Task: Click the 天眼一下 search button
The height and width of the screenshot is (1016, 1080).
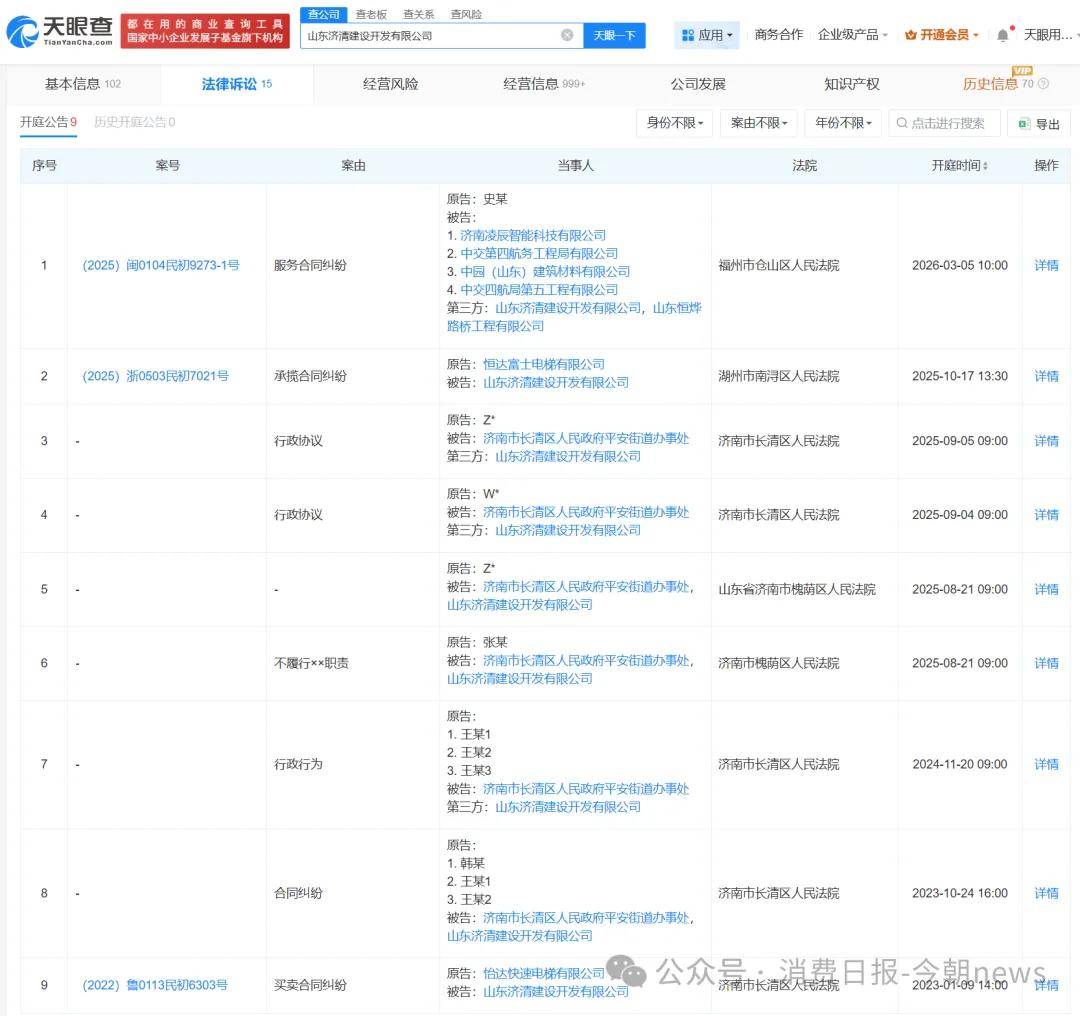Action: (614, 35)
